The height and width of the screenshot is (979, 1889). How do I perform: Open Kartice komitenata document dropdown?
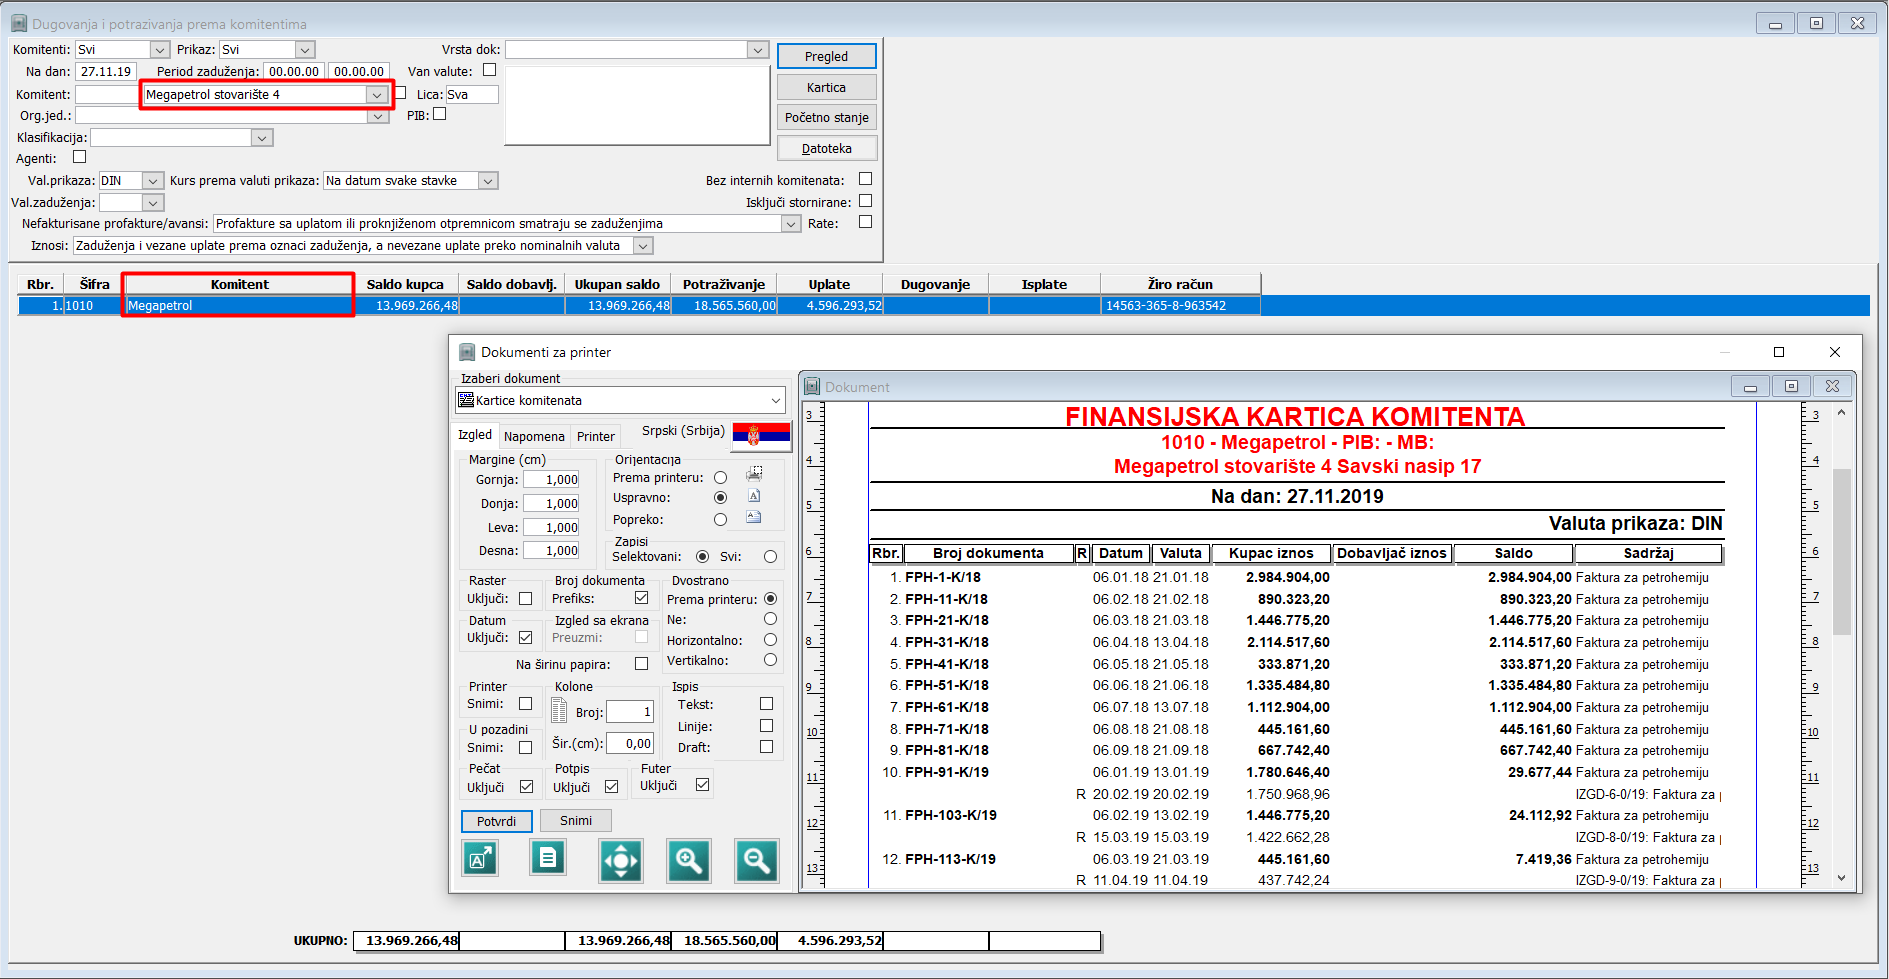pyautogui.click(x=620, y=400)
